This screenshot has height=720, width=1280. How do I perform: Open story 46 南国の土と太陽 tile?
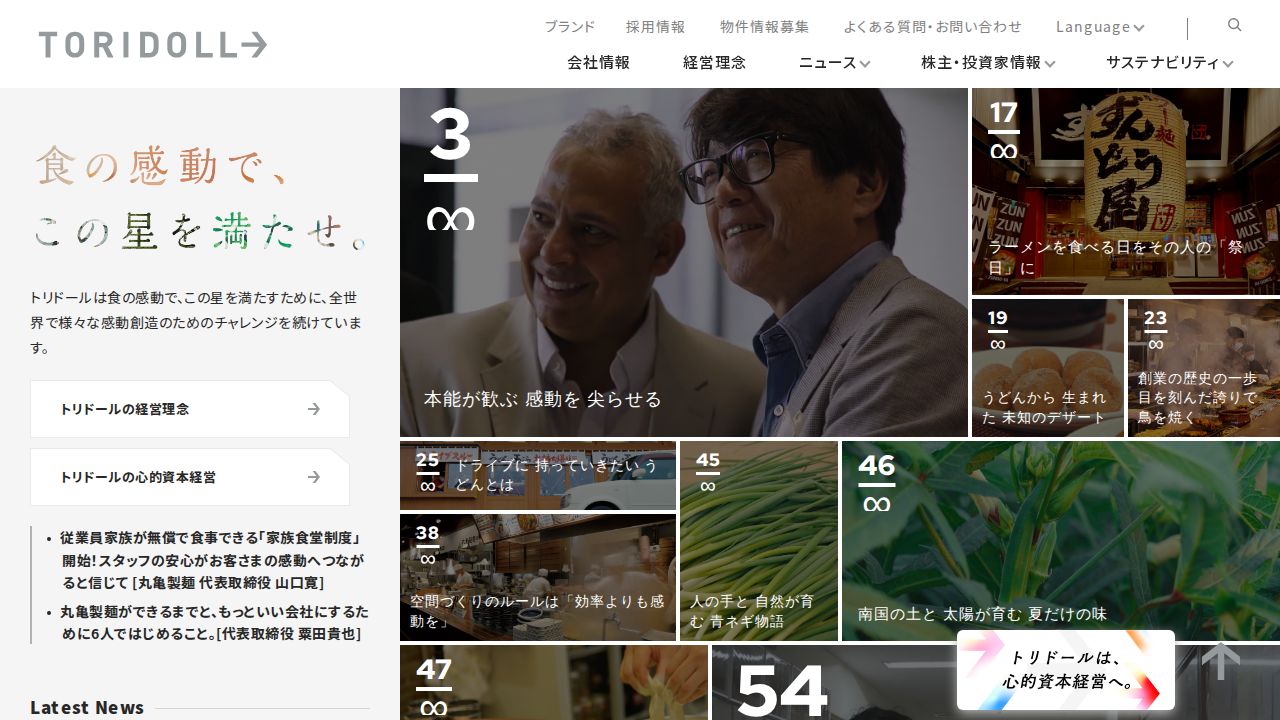pos(1061,541)
